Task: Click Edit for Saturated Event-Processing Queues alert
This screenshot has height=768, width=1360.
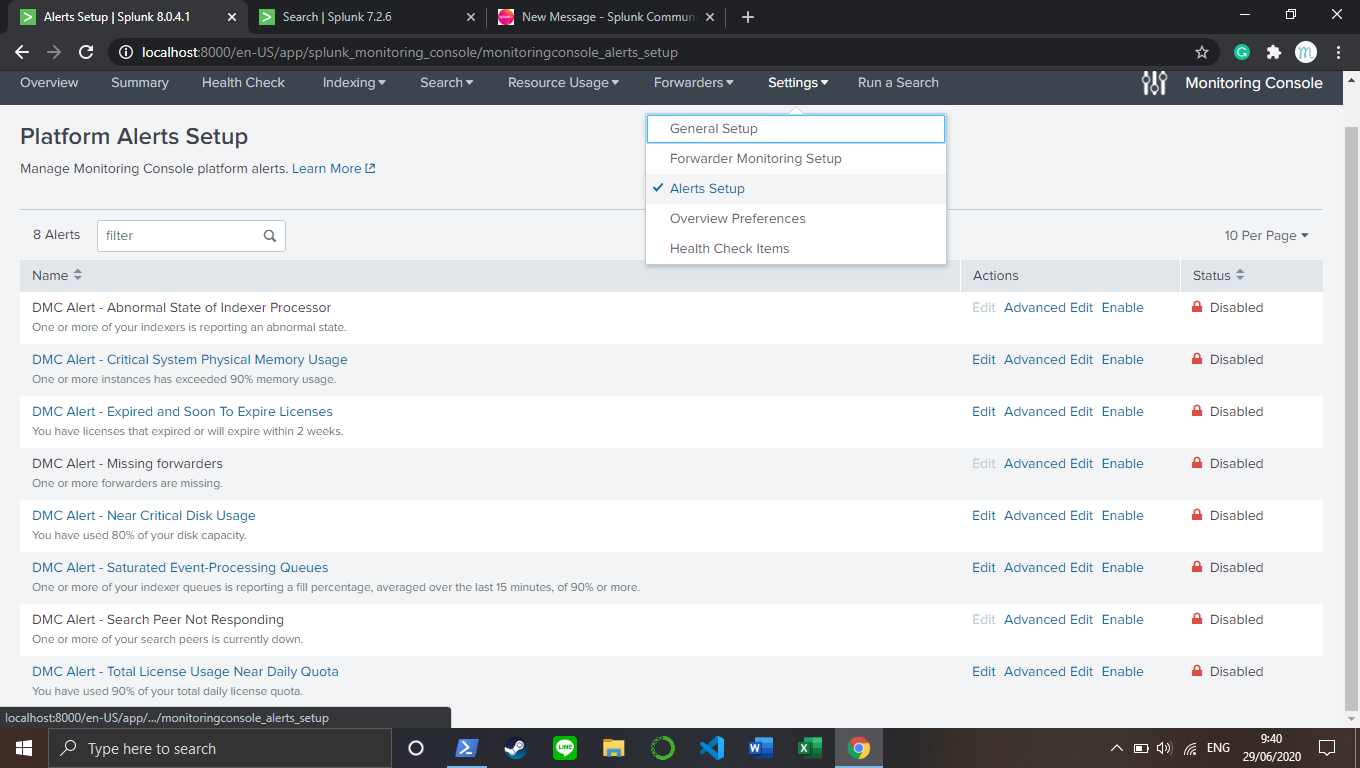Action: (984, 568)
